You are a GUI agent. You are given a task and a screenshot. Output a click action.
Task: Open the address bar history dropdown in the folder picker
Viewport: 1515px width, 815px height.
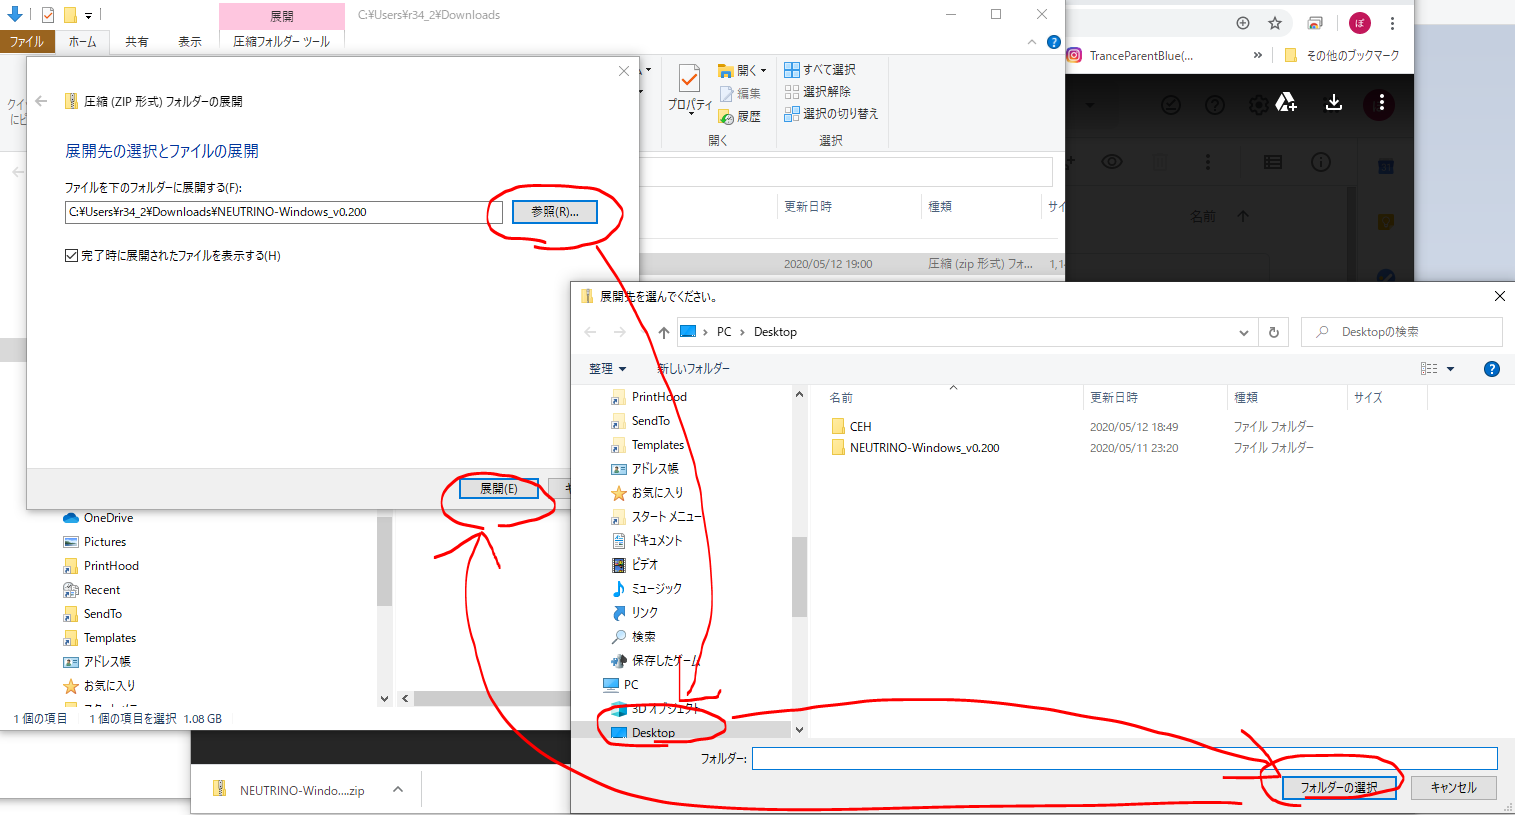pyautogui.click(x=1243, y=332)
